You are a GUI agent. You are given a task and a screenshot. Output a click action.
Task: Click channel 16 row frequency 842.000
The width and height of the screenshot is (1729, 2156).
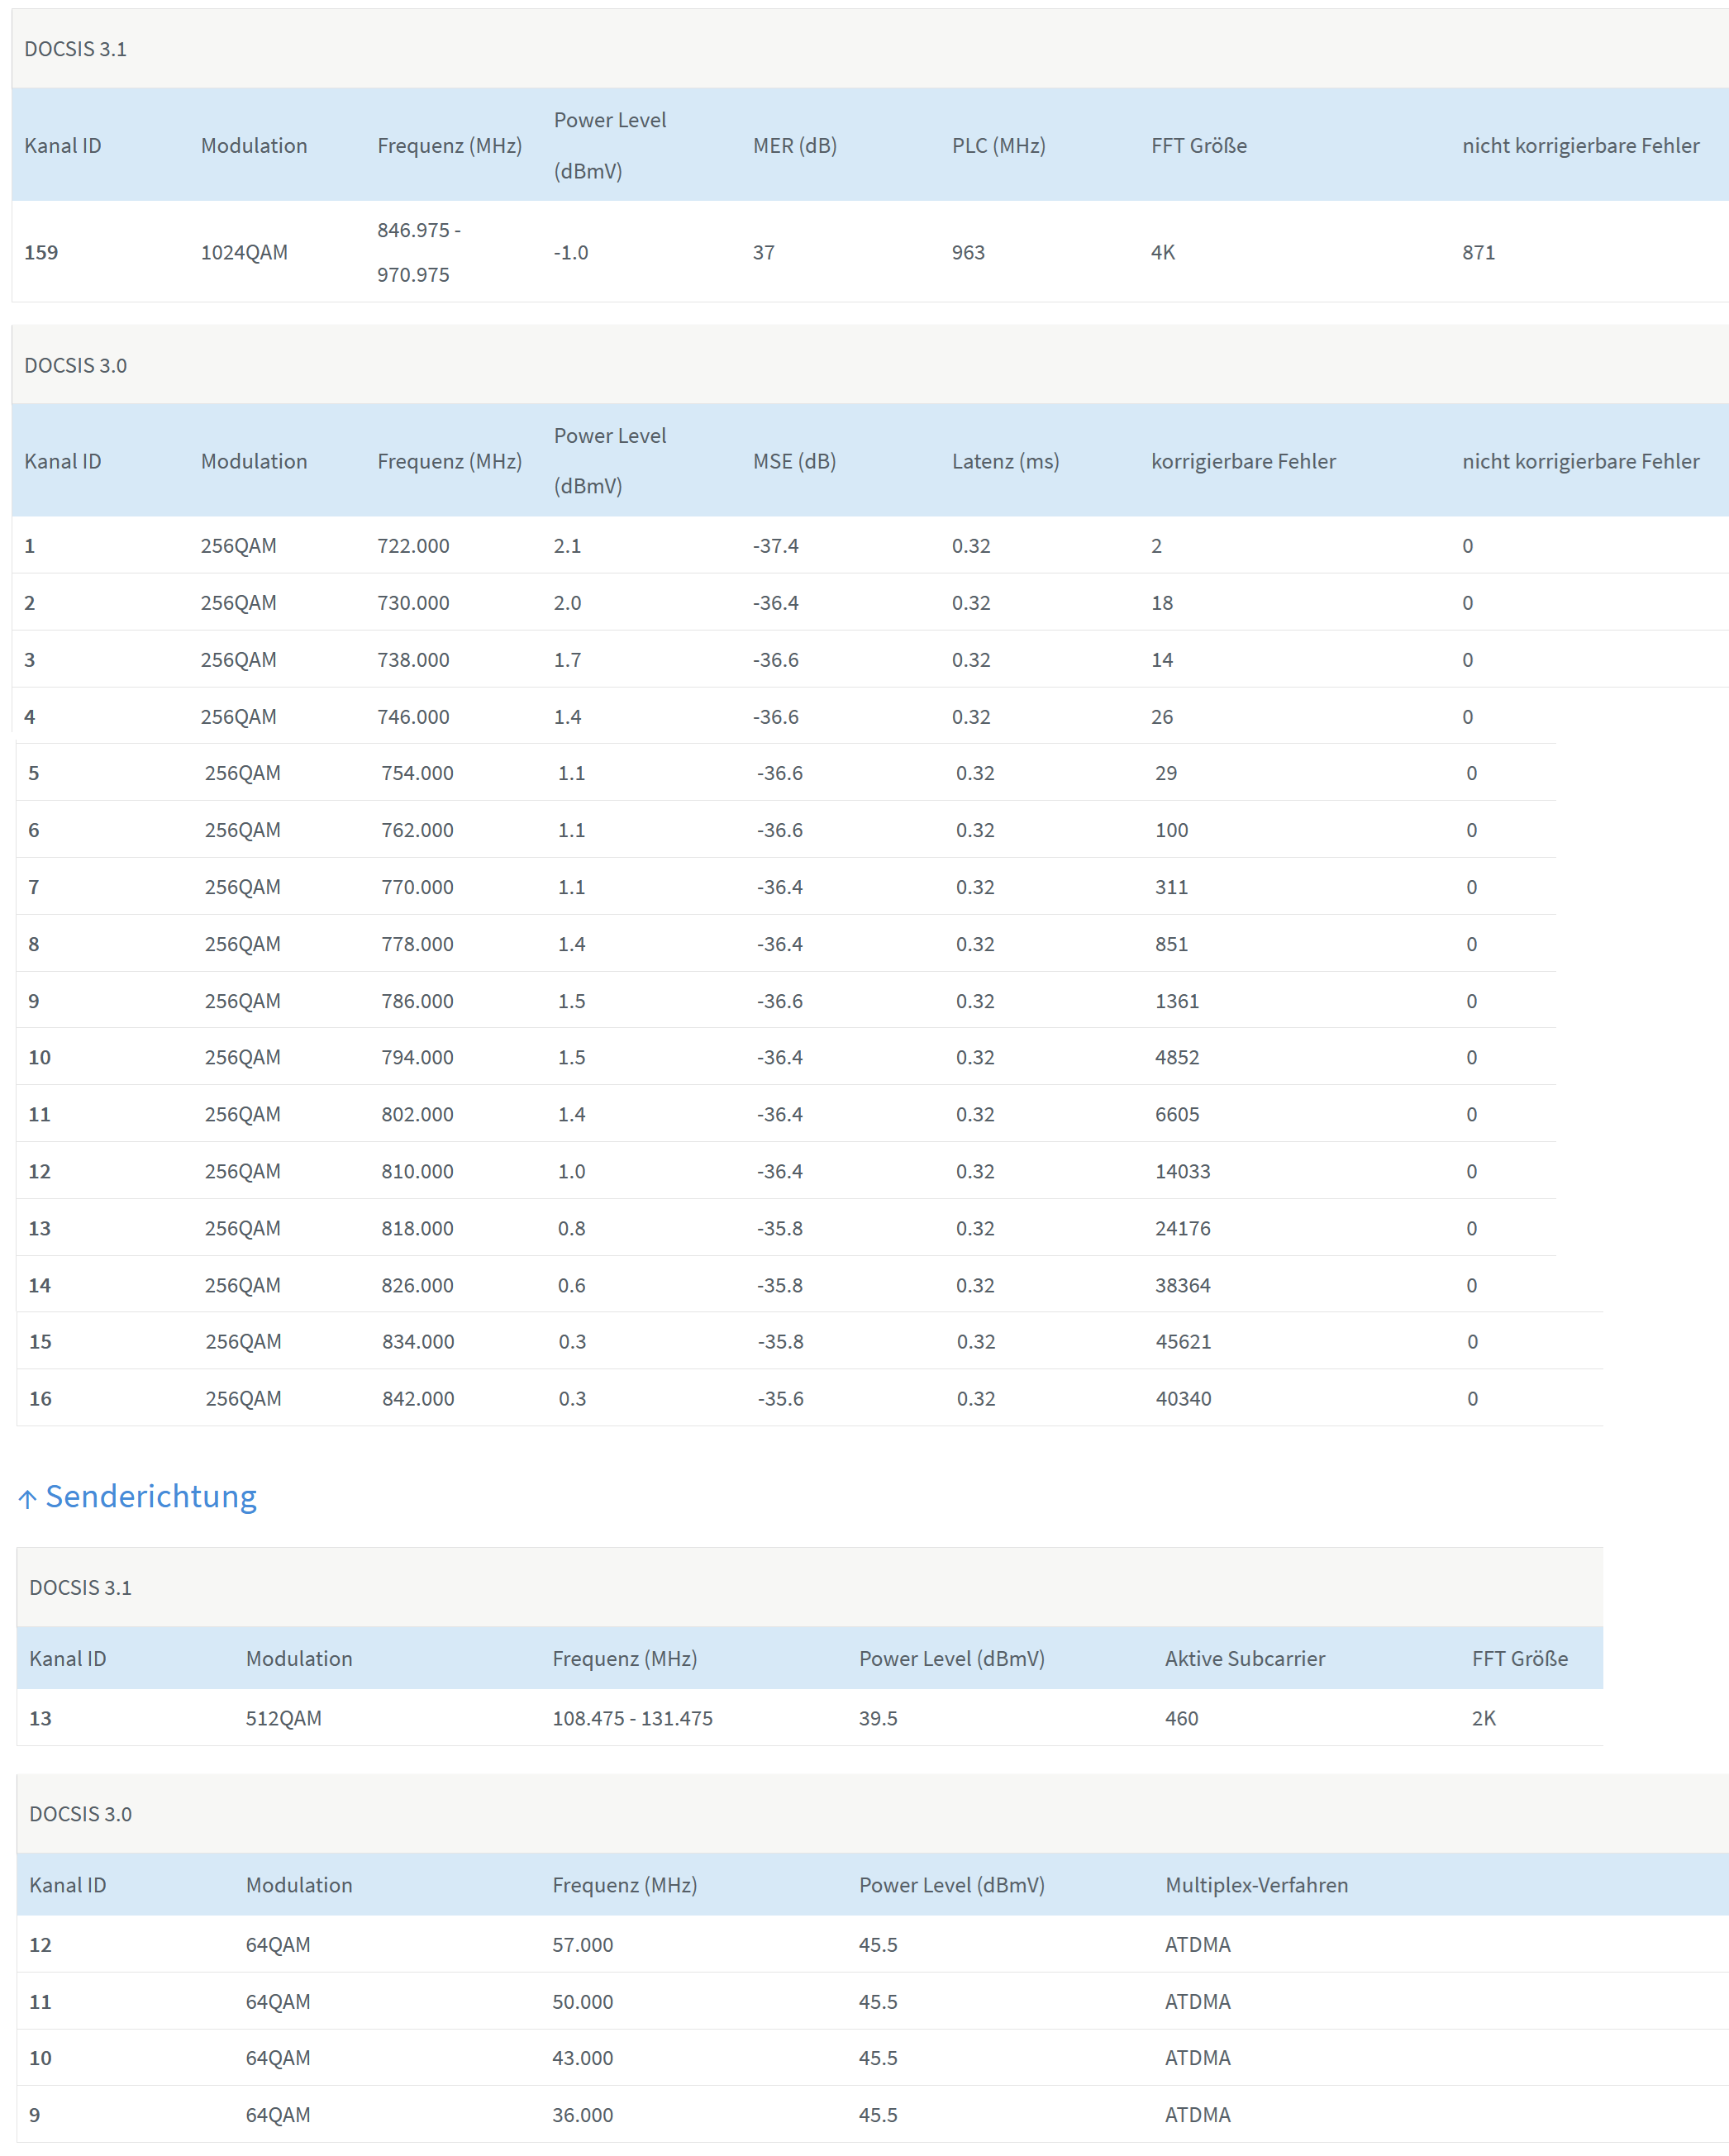[418, 1399]
